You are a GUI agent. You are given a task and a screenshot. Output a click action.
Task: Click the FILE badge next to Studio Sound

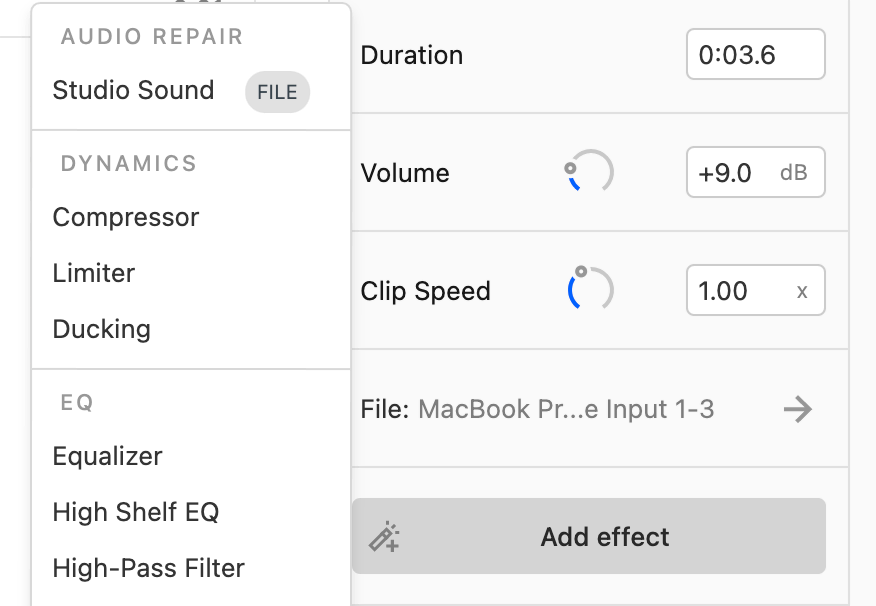tap(277, 92)
